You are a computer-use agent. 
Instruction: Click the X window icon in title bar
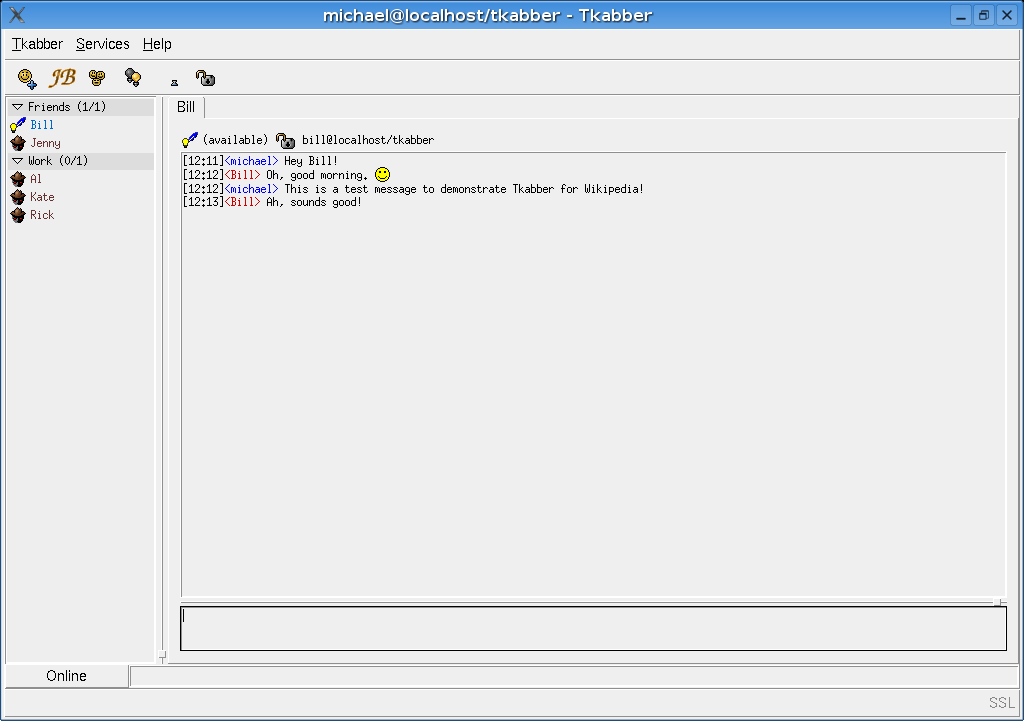[17, 14]
